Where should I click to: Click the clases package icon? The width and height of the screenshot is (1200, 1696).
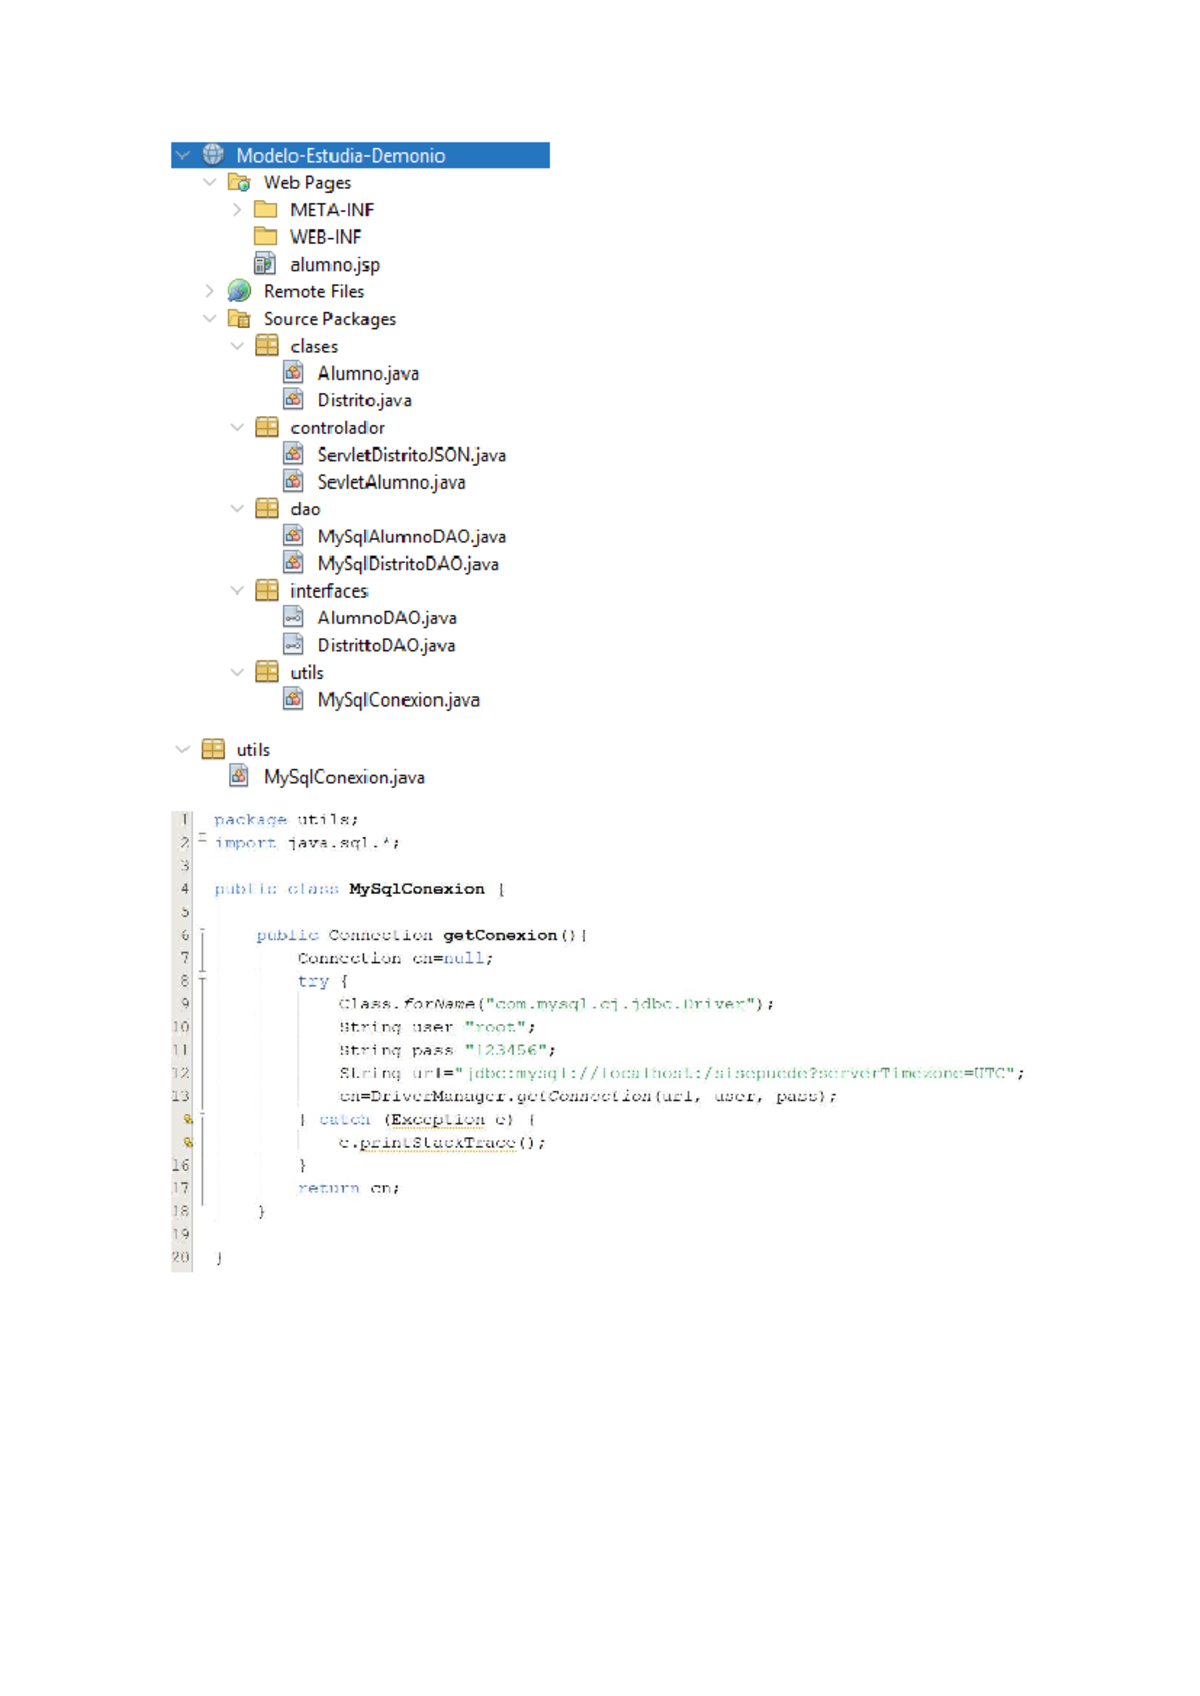coord(267,345)
